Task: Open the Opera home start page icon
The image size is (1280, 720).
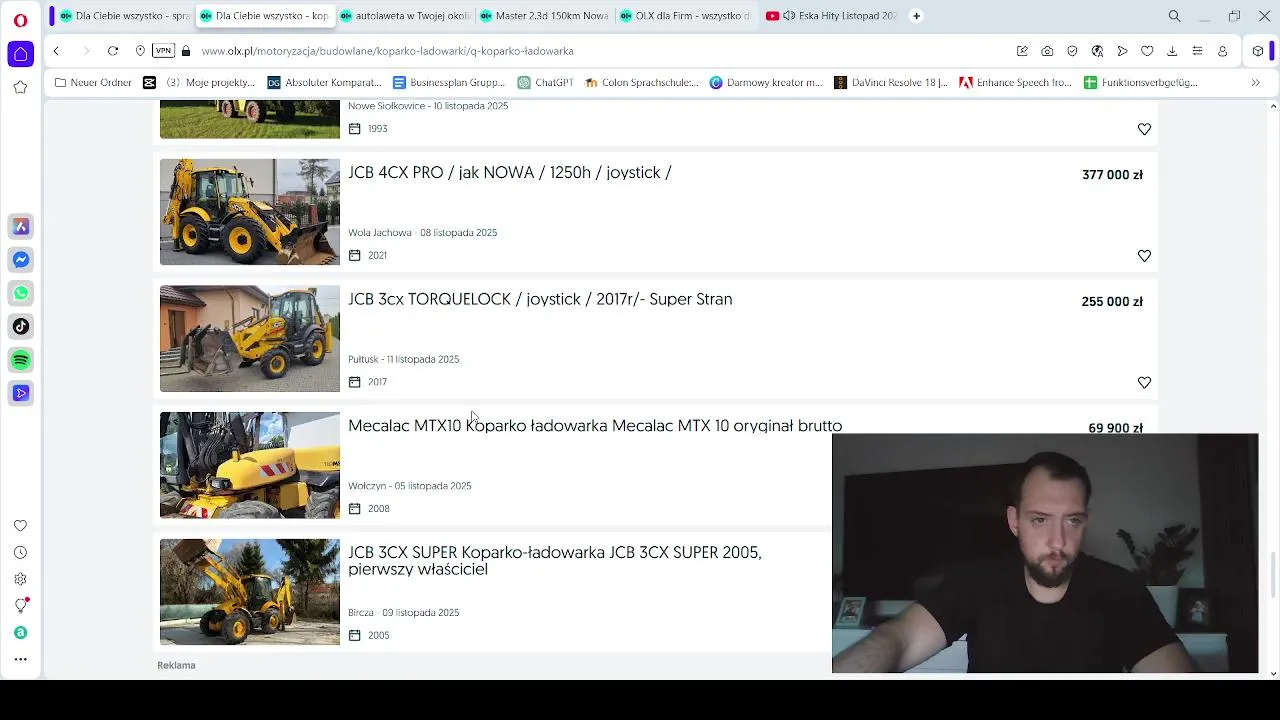Action: click(x=21, y=54)
